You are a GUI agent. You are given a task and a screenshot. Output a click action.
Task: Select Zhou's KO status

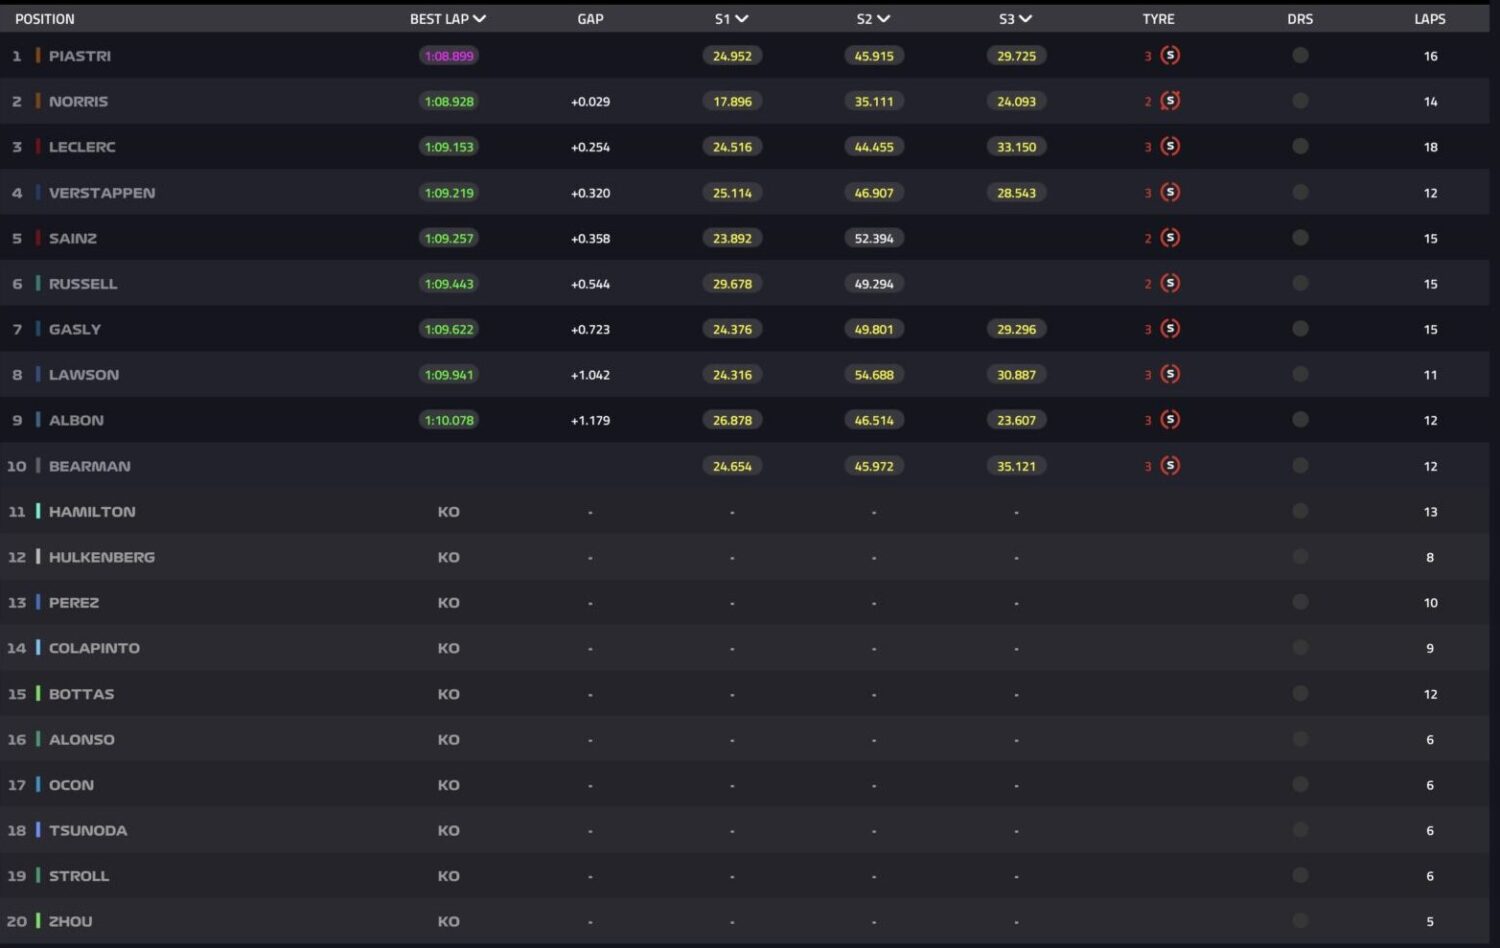[448, 922]
